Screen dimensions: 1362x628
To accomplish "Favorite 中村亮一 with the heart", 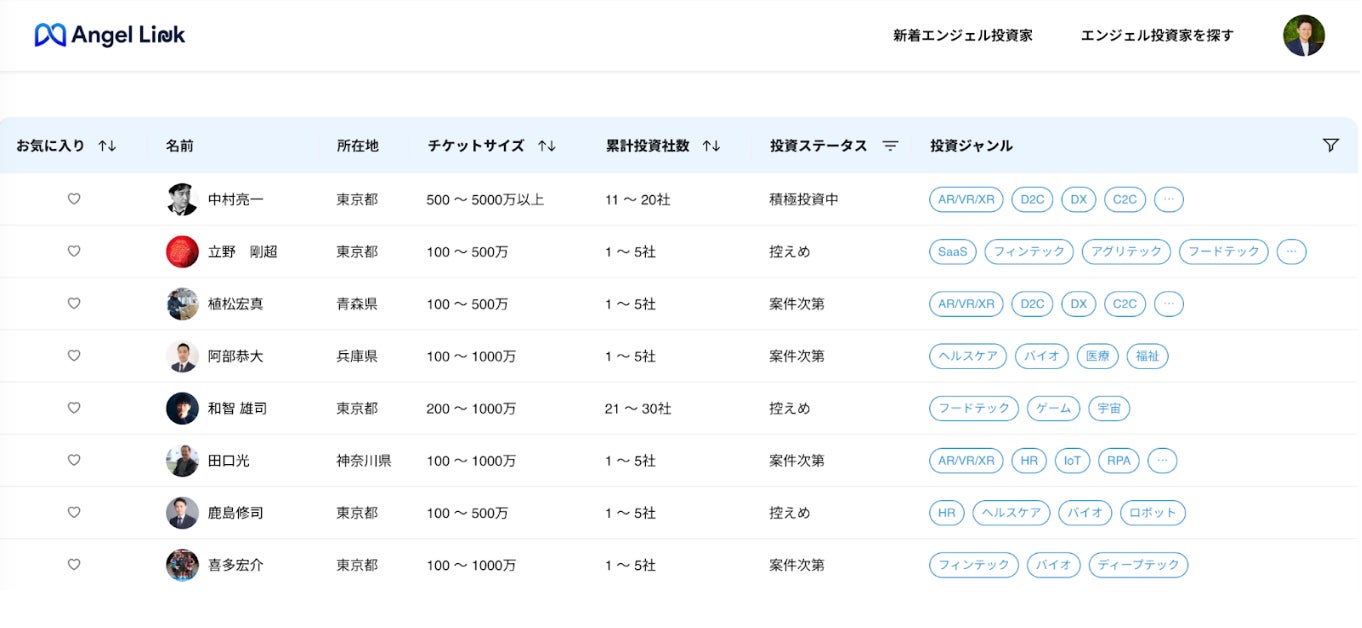I will coord(74,199).
